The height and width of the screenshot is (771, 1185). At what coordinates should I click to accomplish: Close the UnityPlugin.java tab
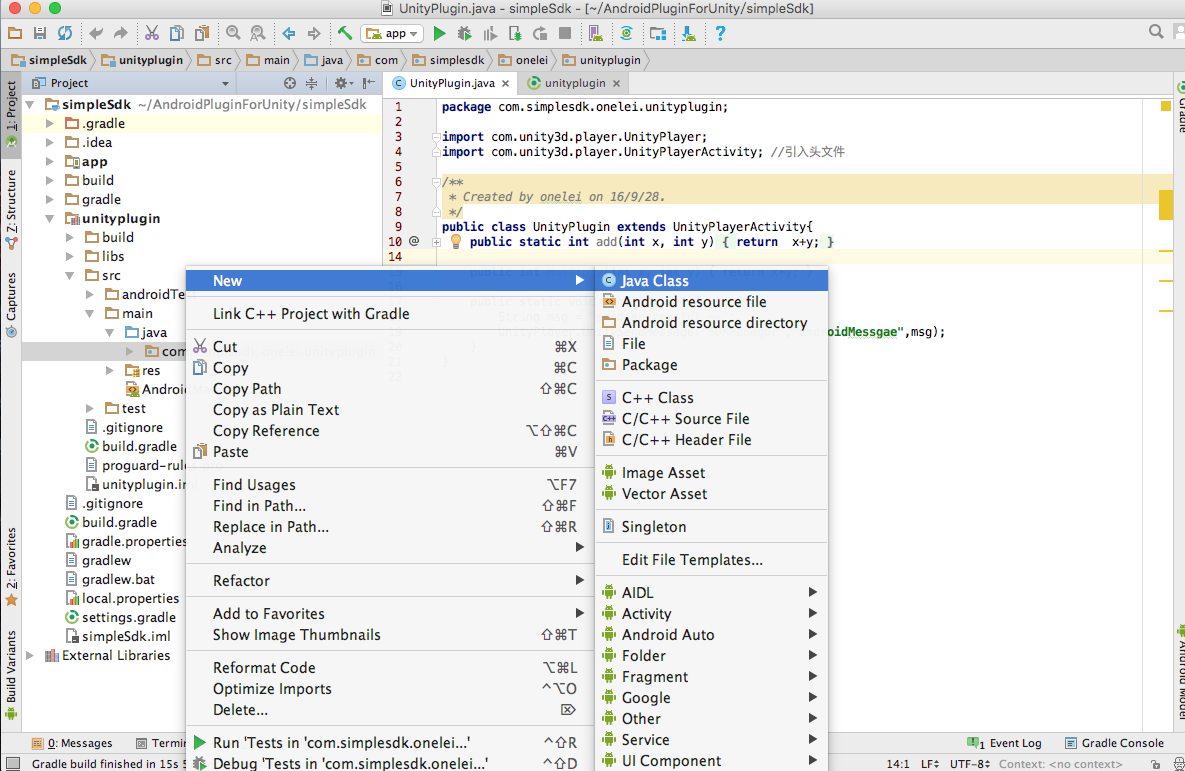tap(506, 83)
